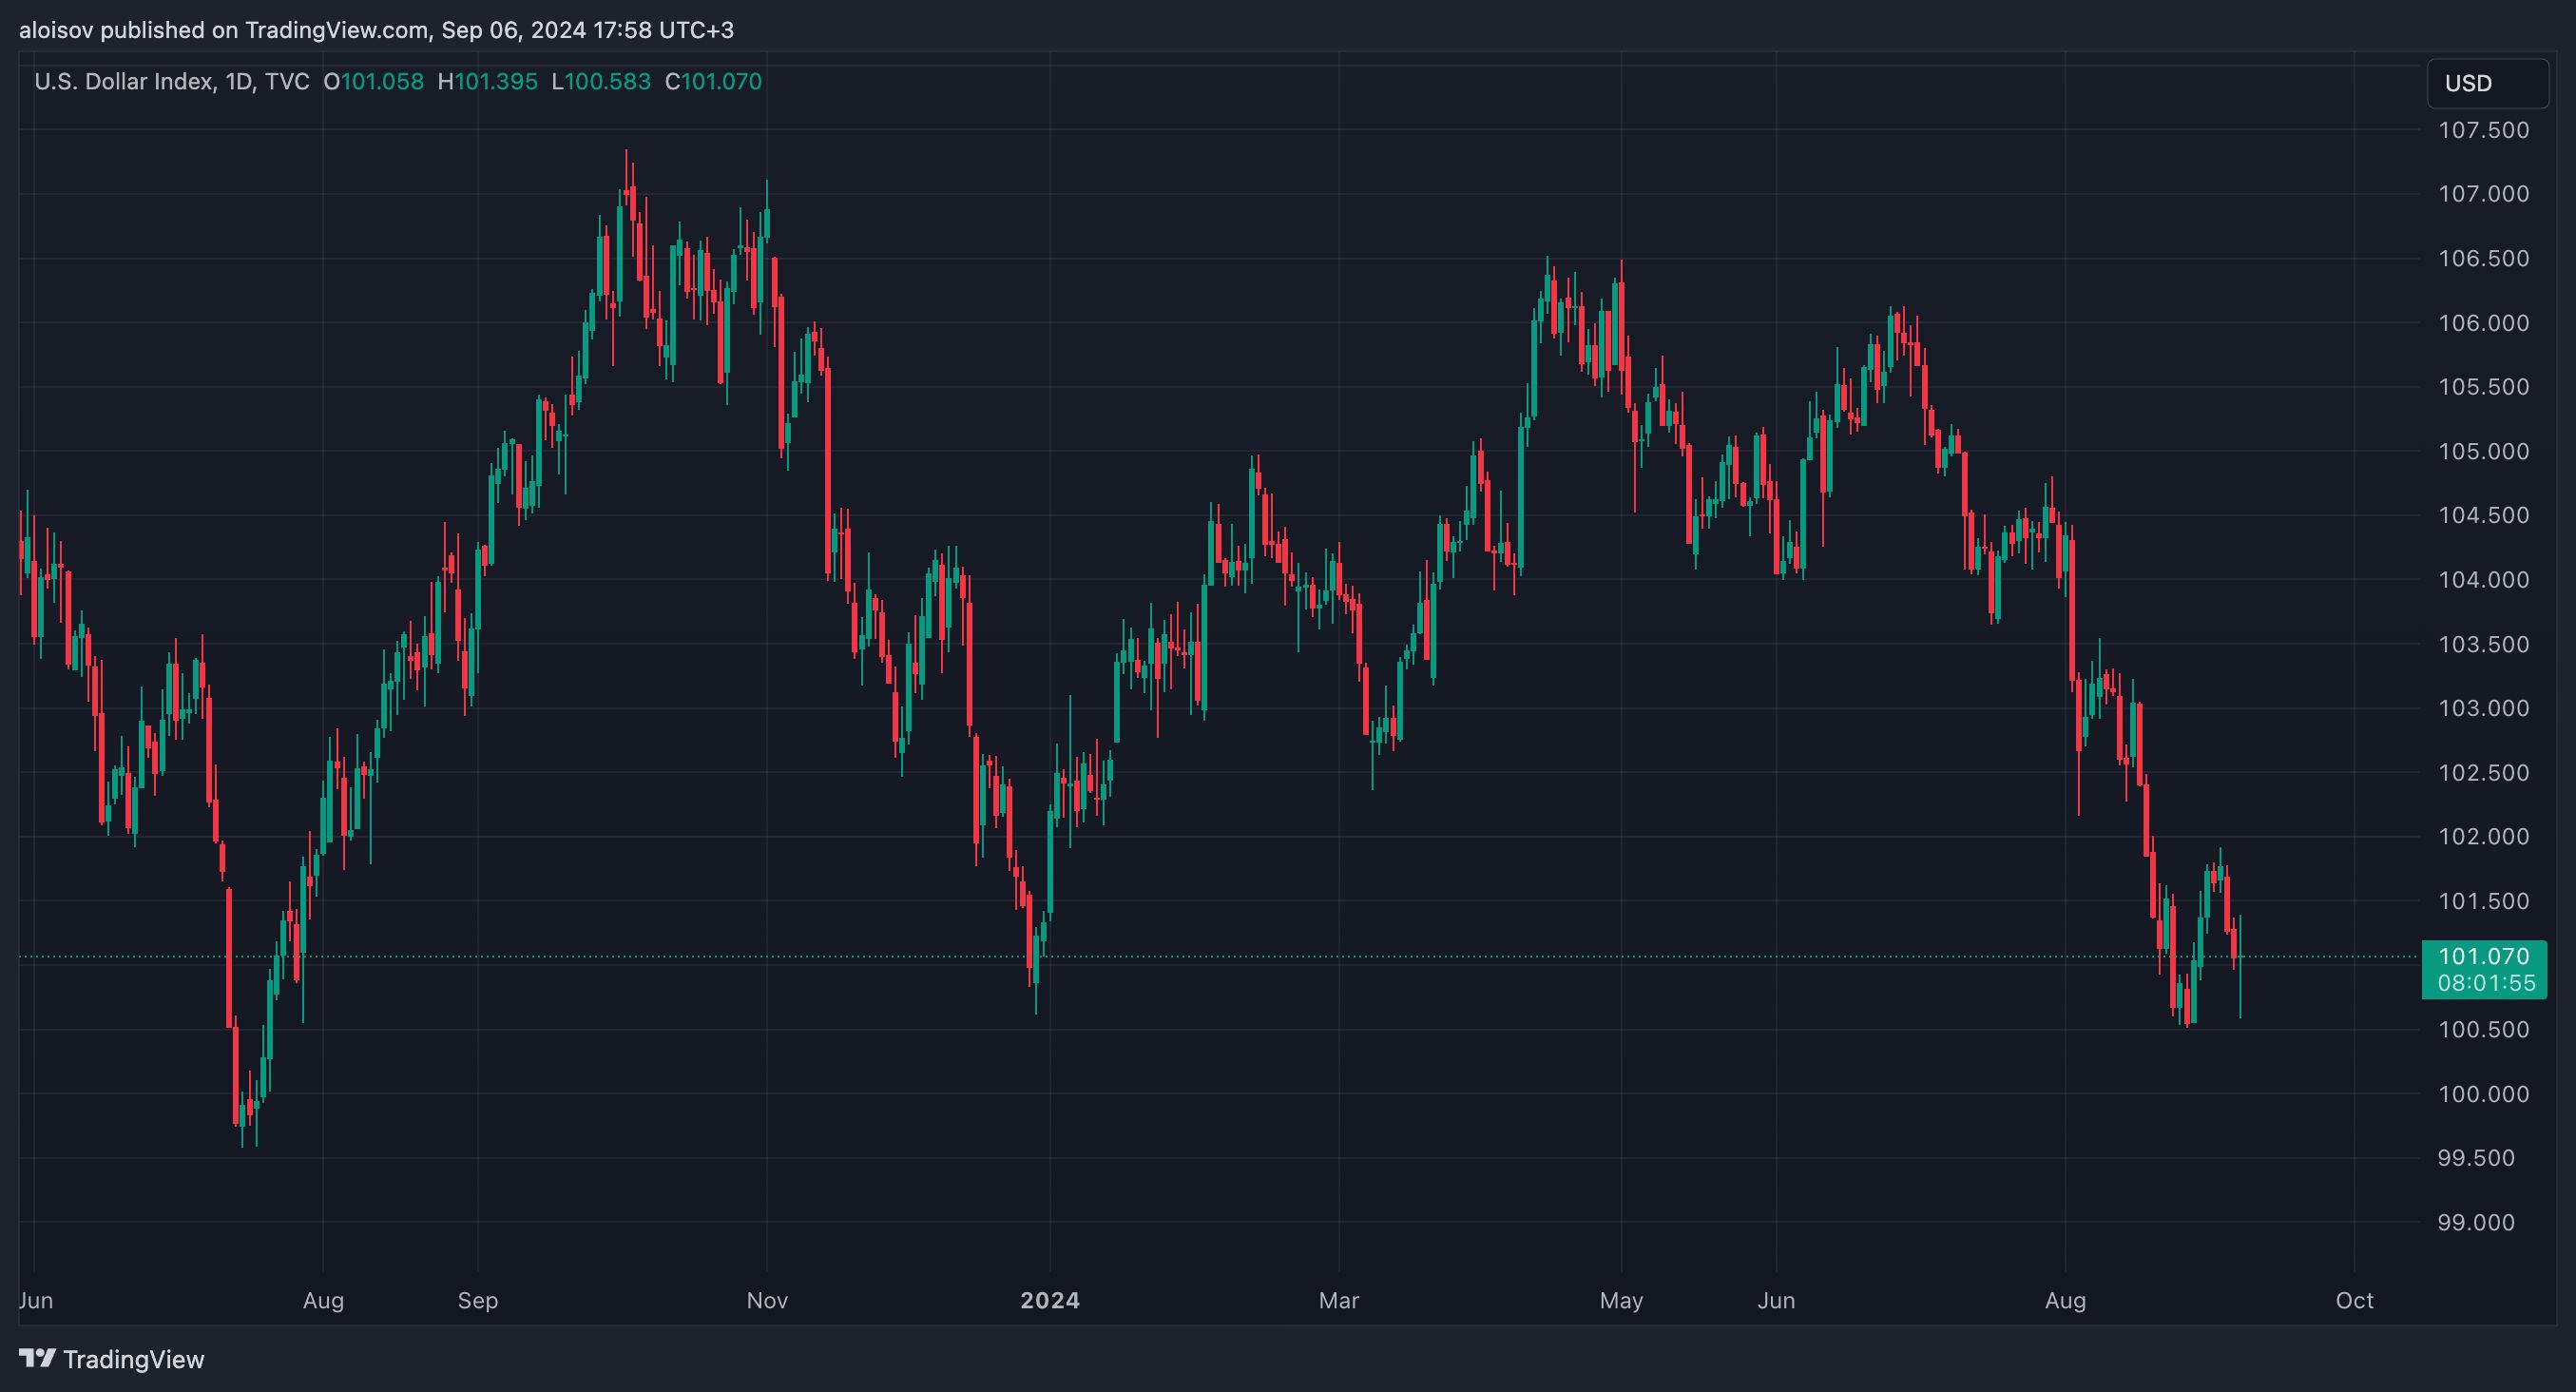
Task: Click the TradingView logo icon
Action: point(38,1358)
